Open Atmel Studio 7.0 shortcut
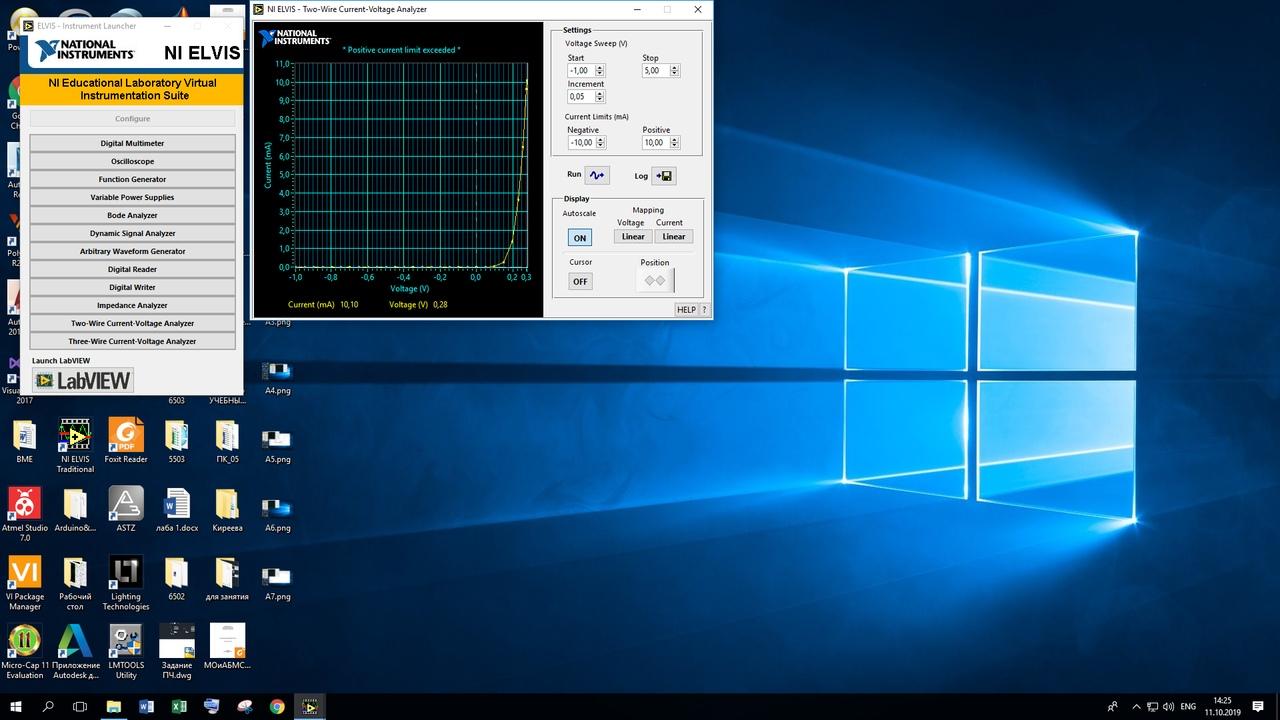The width and height of the screenshot is (1280, 720). pyautogui.click(x=25, y=514)
